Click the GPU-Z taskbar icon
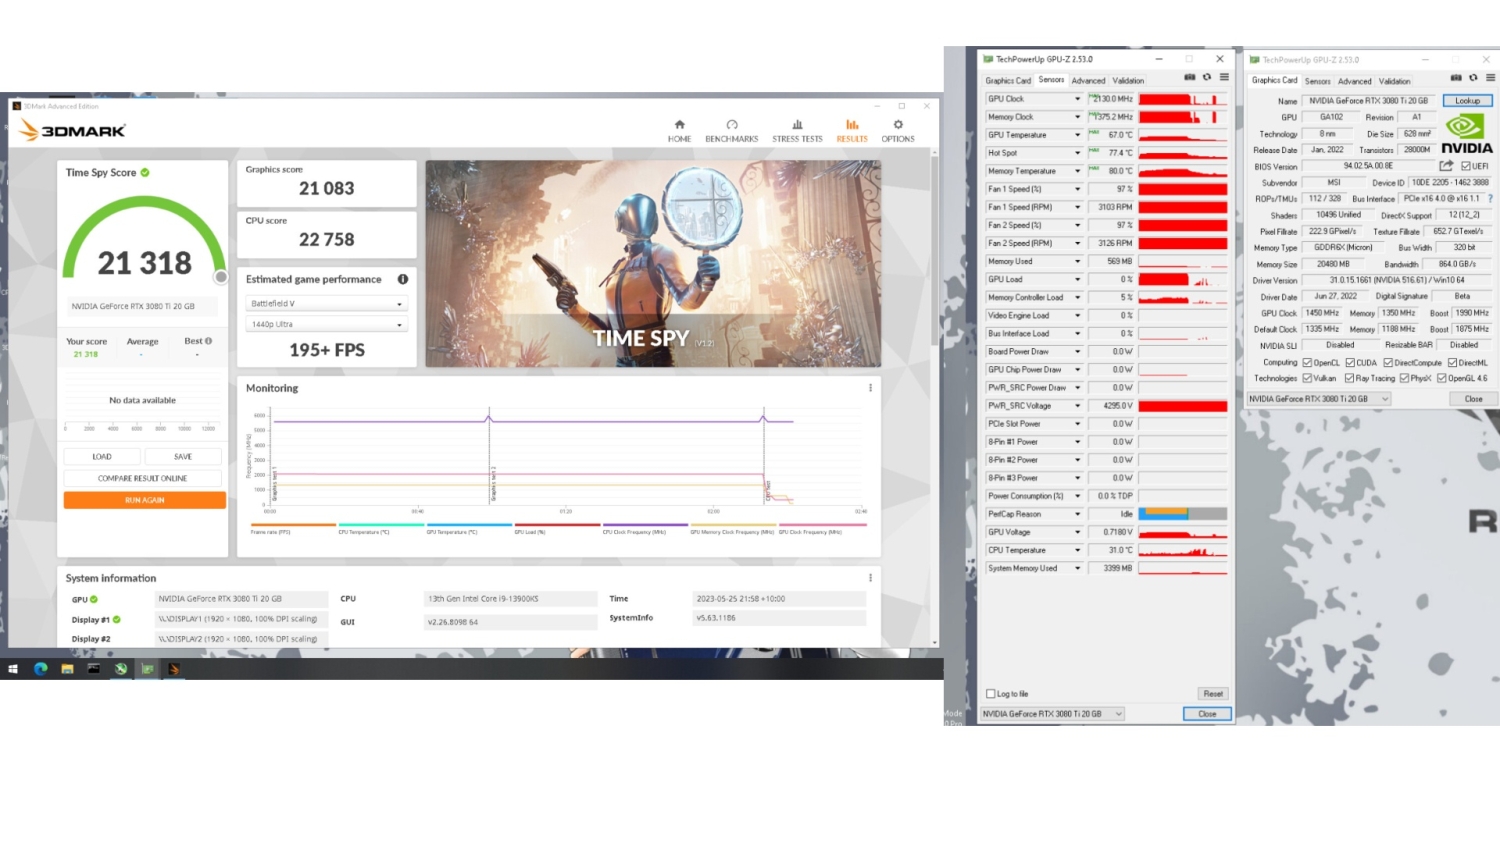 (147, 669)
